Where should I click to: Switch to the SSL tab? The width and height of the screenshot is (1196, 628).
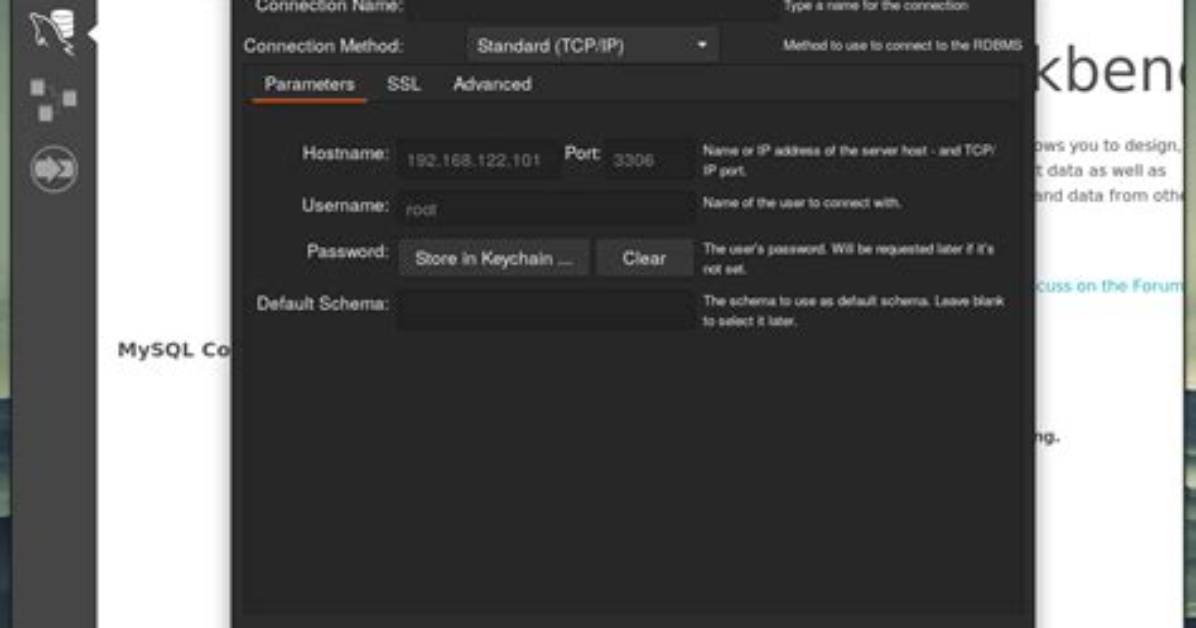tap(403, 84)
